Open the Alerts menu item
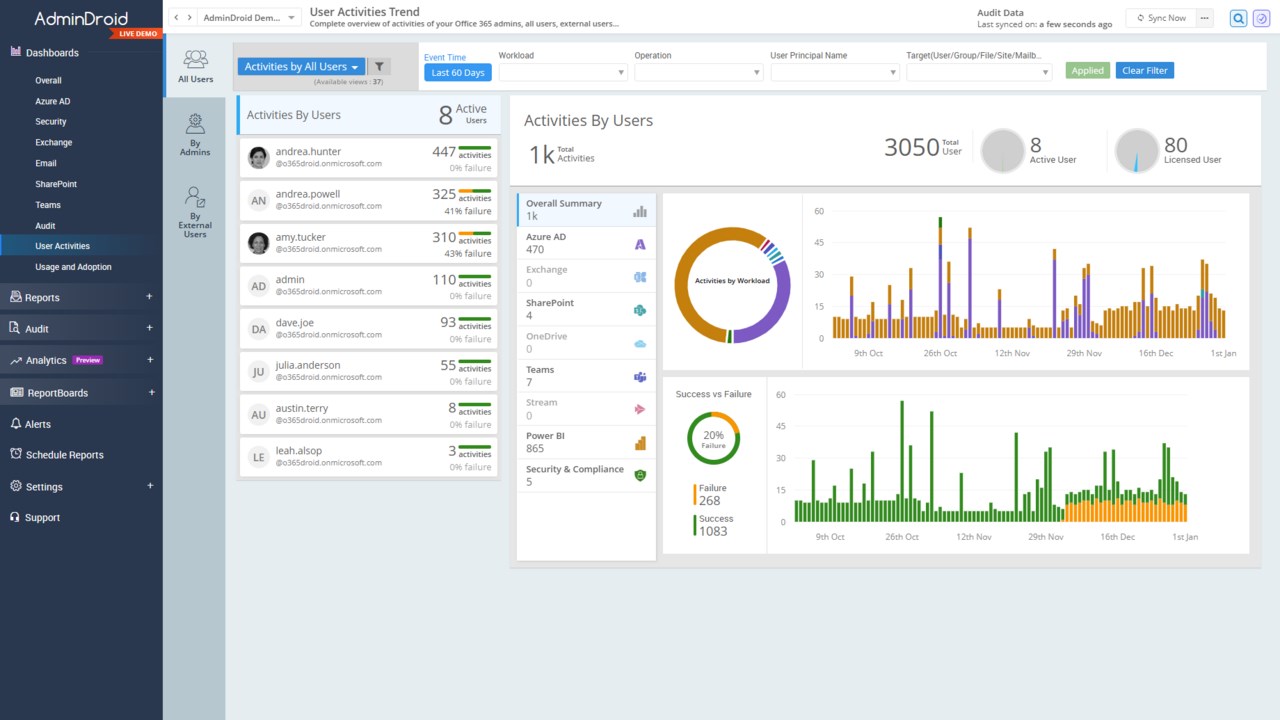Image resolution: width=1280 pixels, height=720 pixels. point(38,424)
